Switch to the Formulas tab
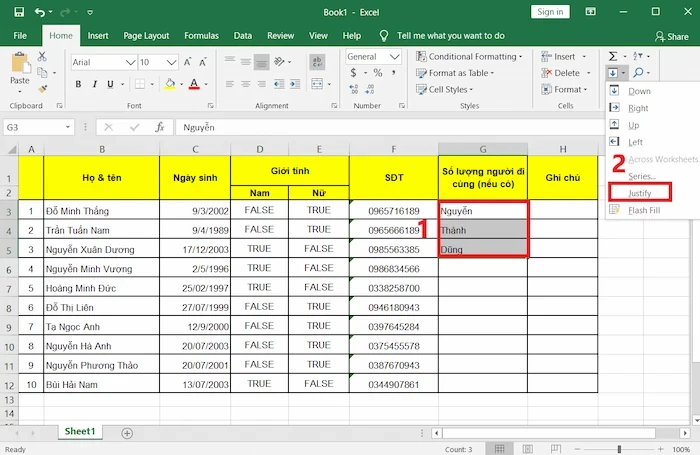The width and height of the screenshot is (700, 455). pyautogui.click(x=201, y=36)
